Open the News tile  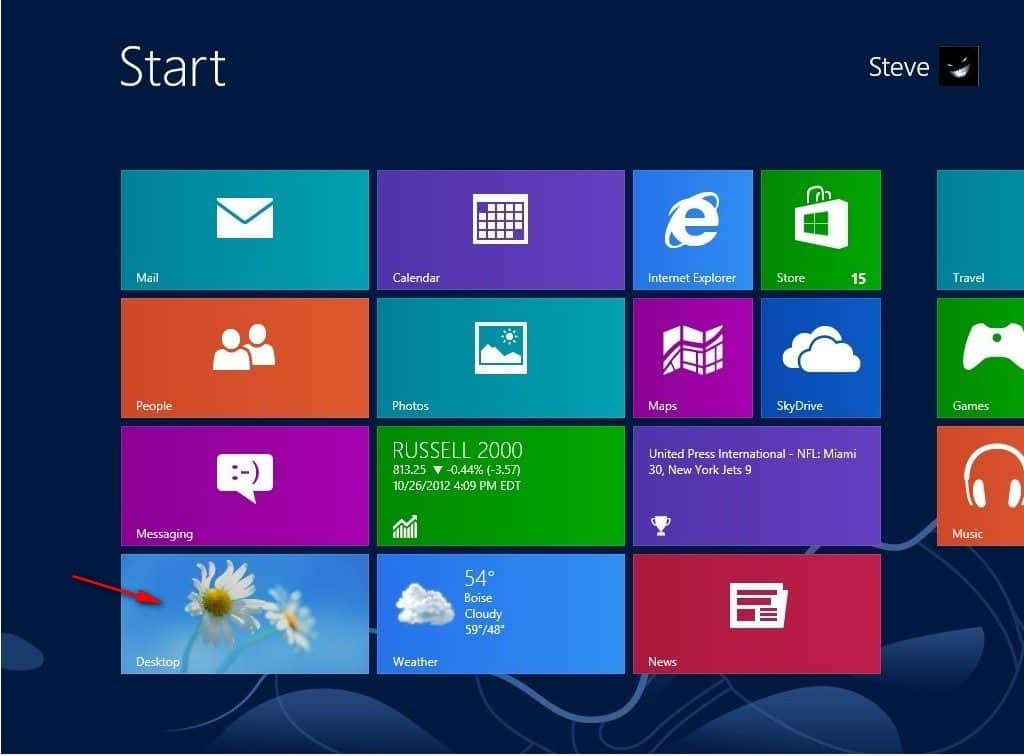click(757, 614)
